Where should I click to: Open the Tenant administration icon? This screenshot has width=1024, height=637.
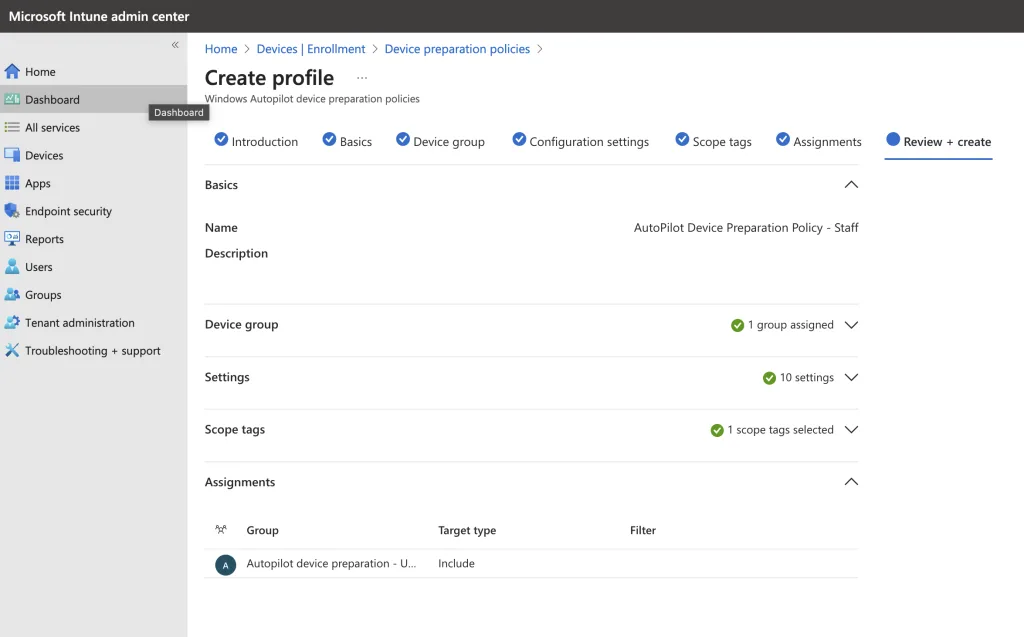click(12, 323)
